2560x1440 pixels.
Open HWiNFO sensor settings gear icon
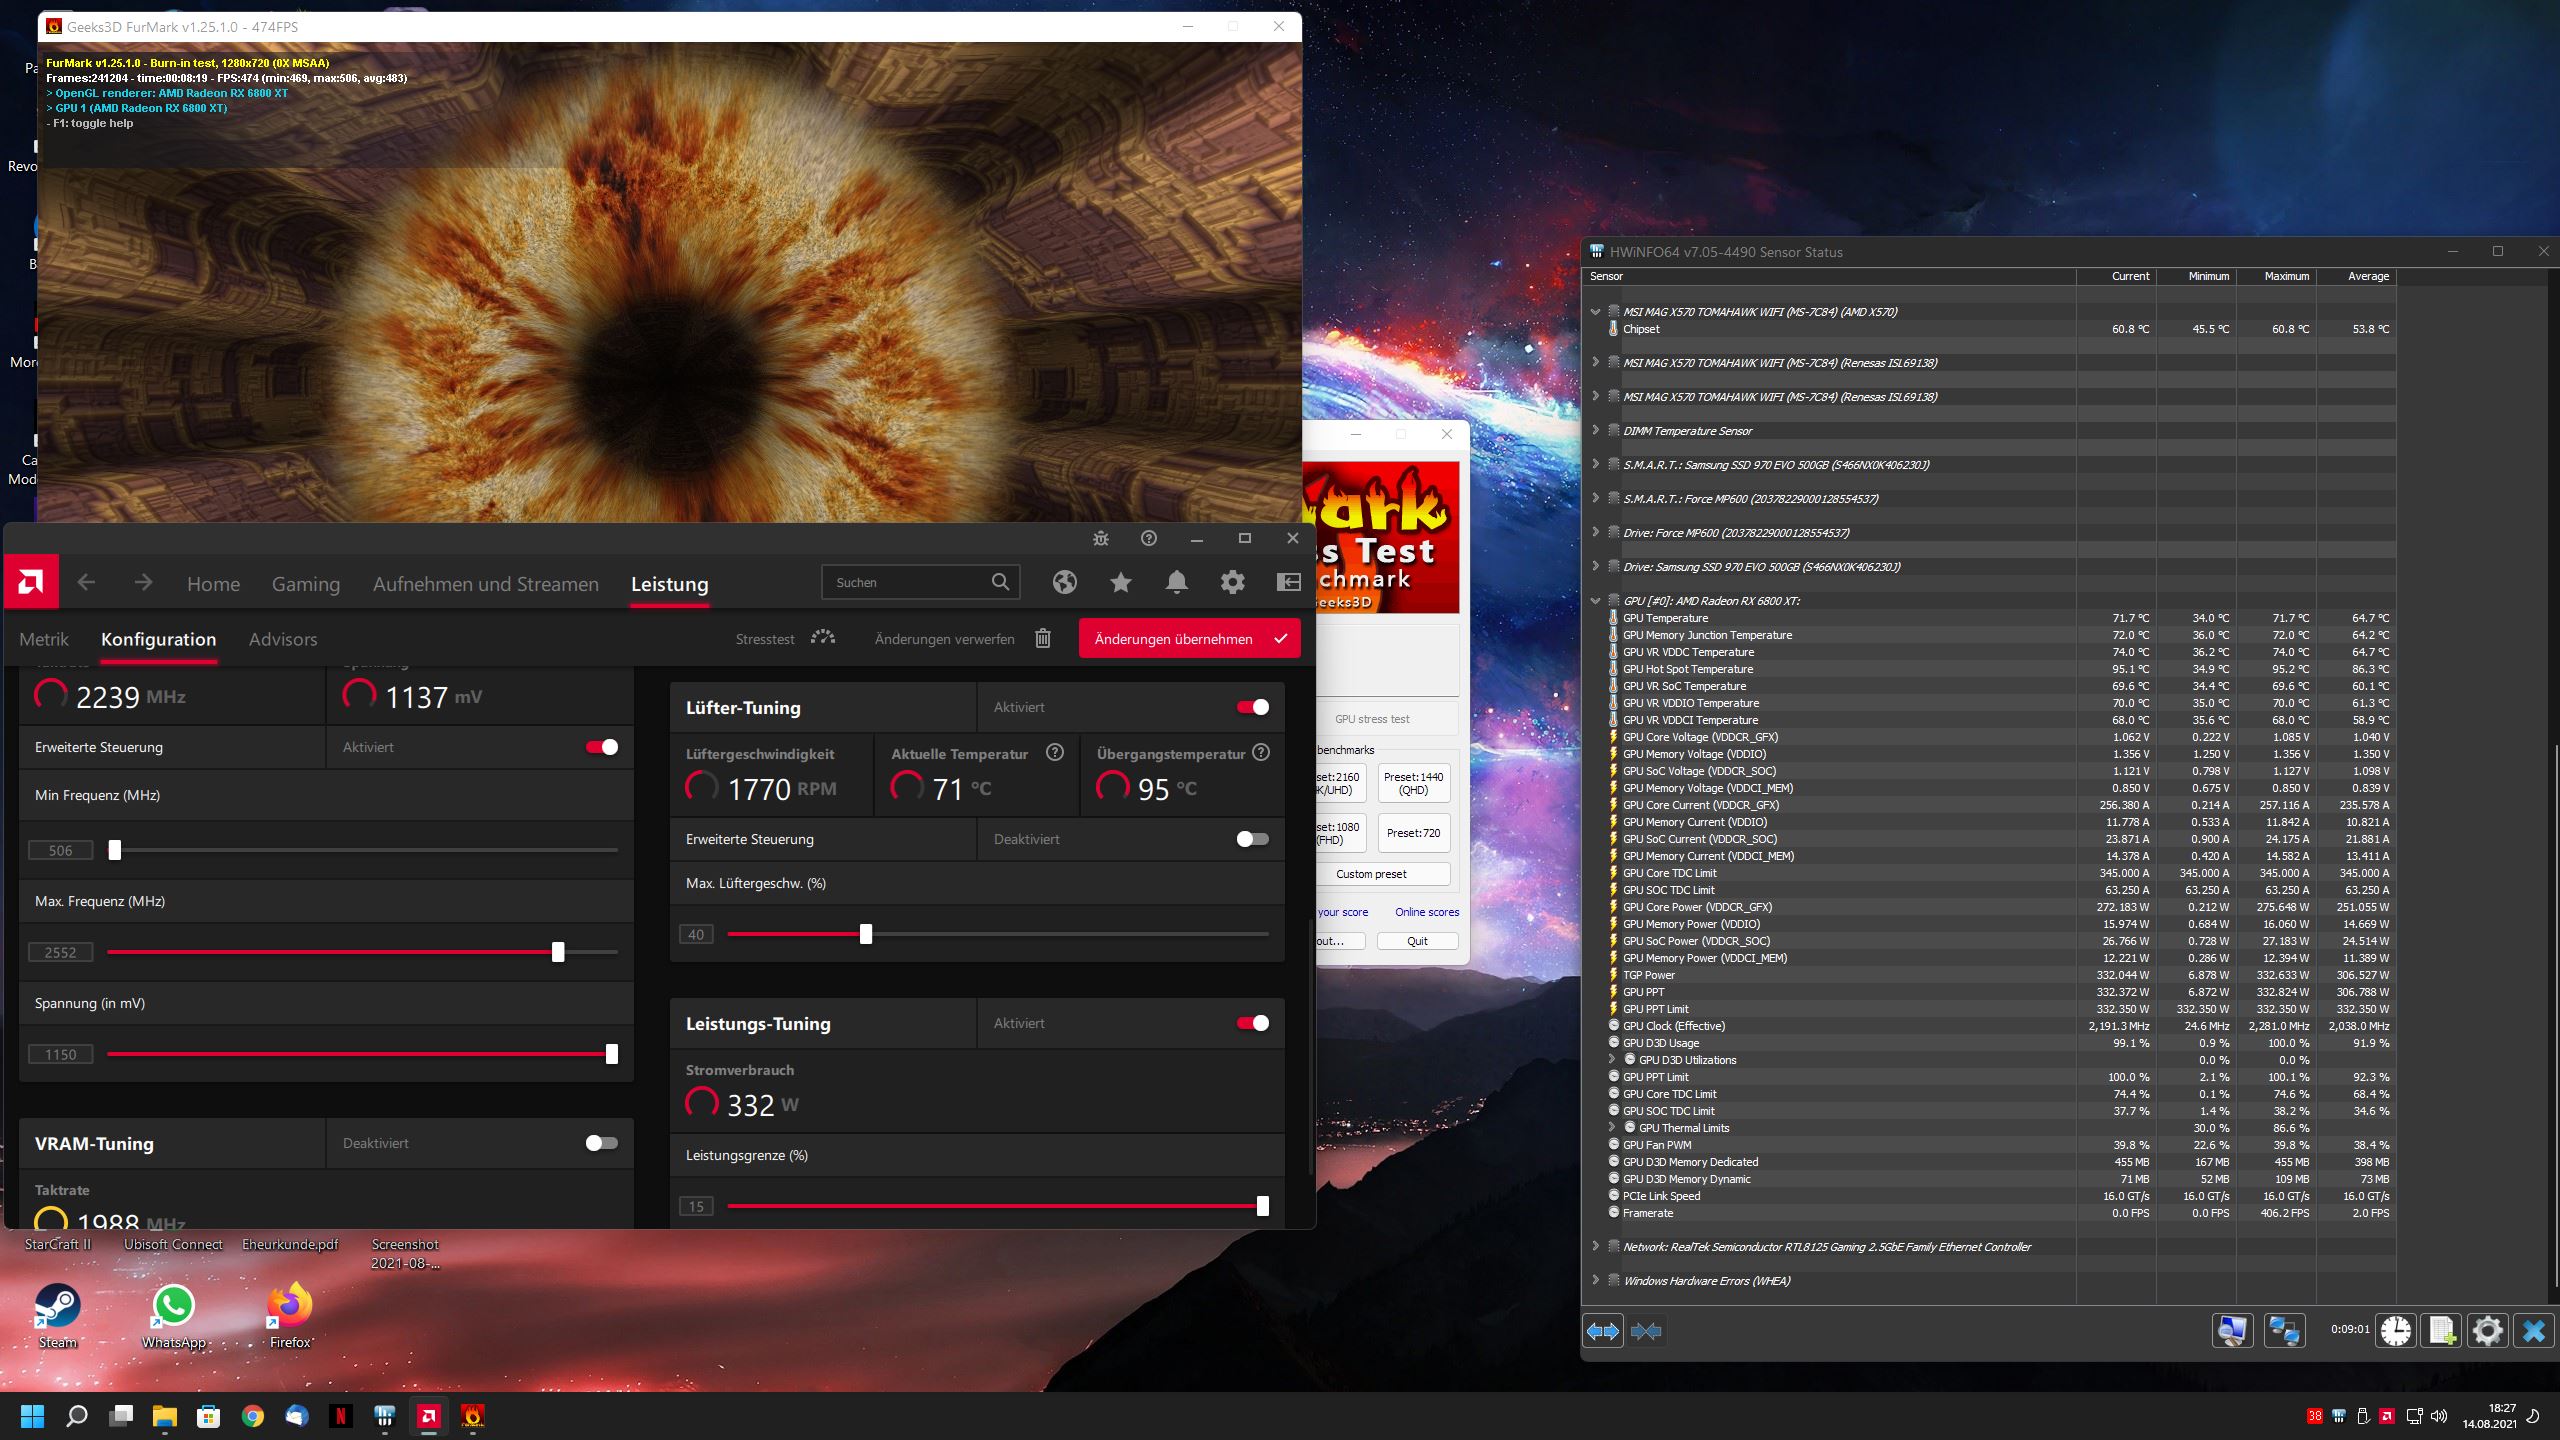pyautogui.click(x=2487, y=1331)
